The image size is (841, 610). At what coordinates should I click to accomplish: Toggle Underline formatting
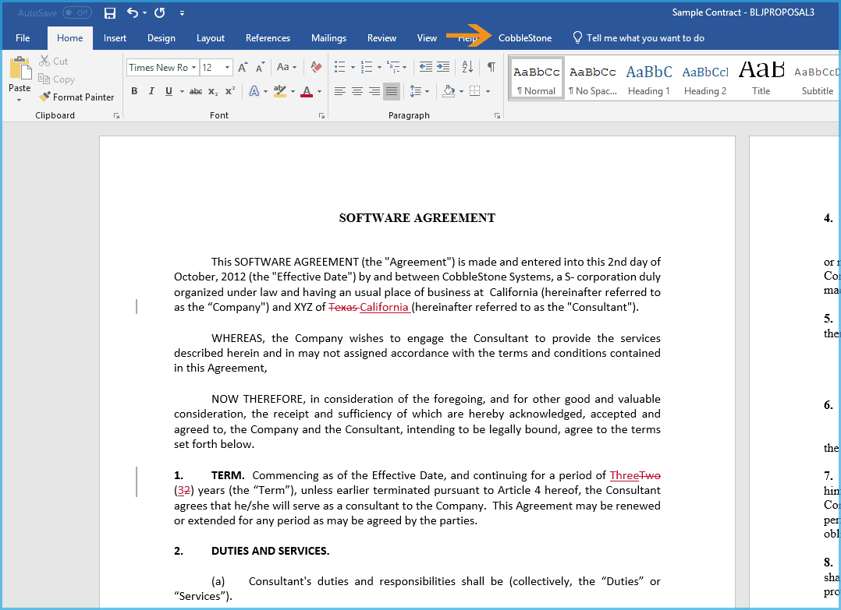[x=168, y=91]
